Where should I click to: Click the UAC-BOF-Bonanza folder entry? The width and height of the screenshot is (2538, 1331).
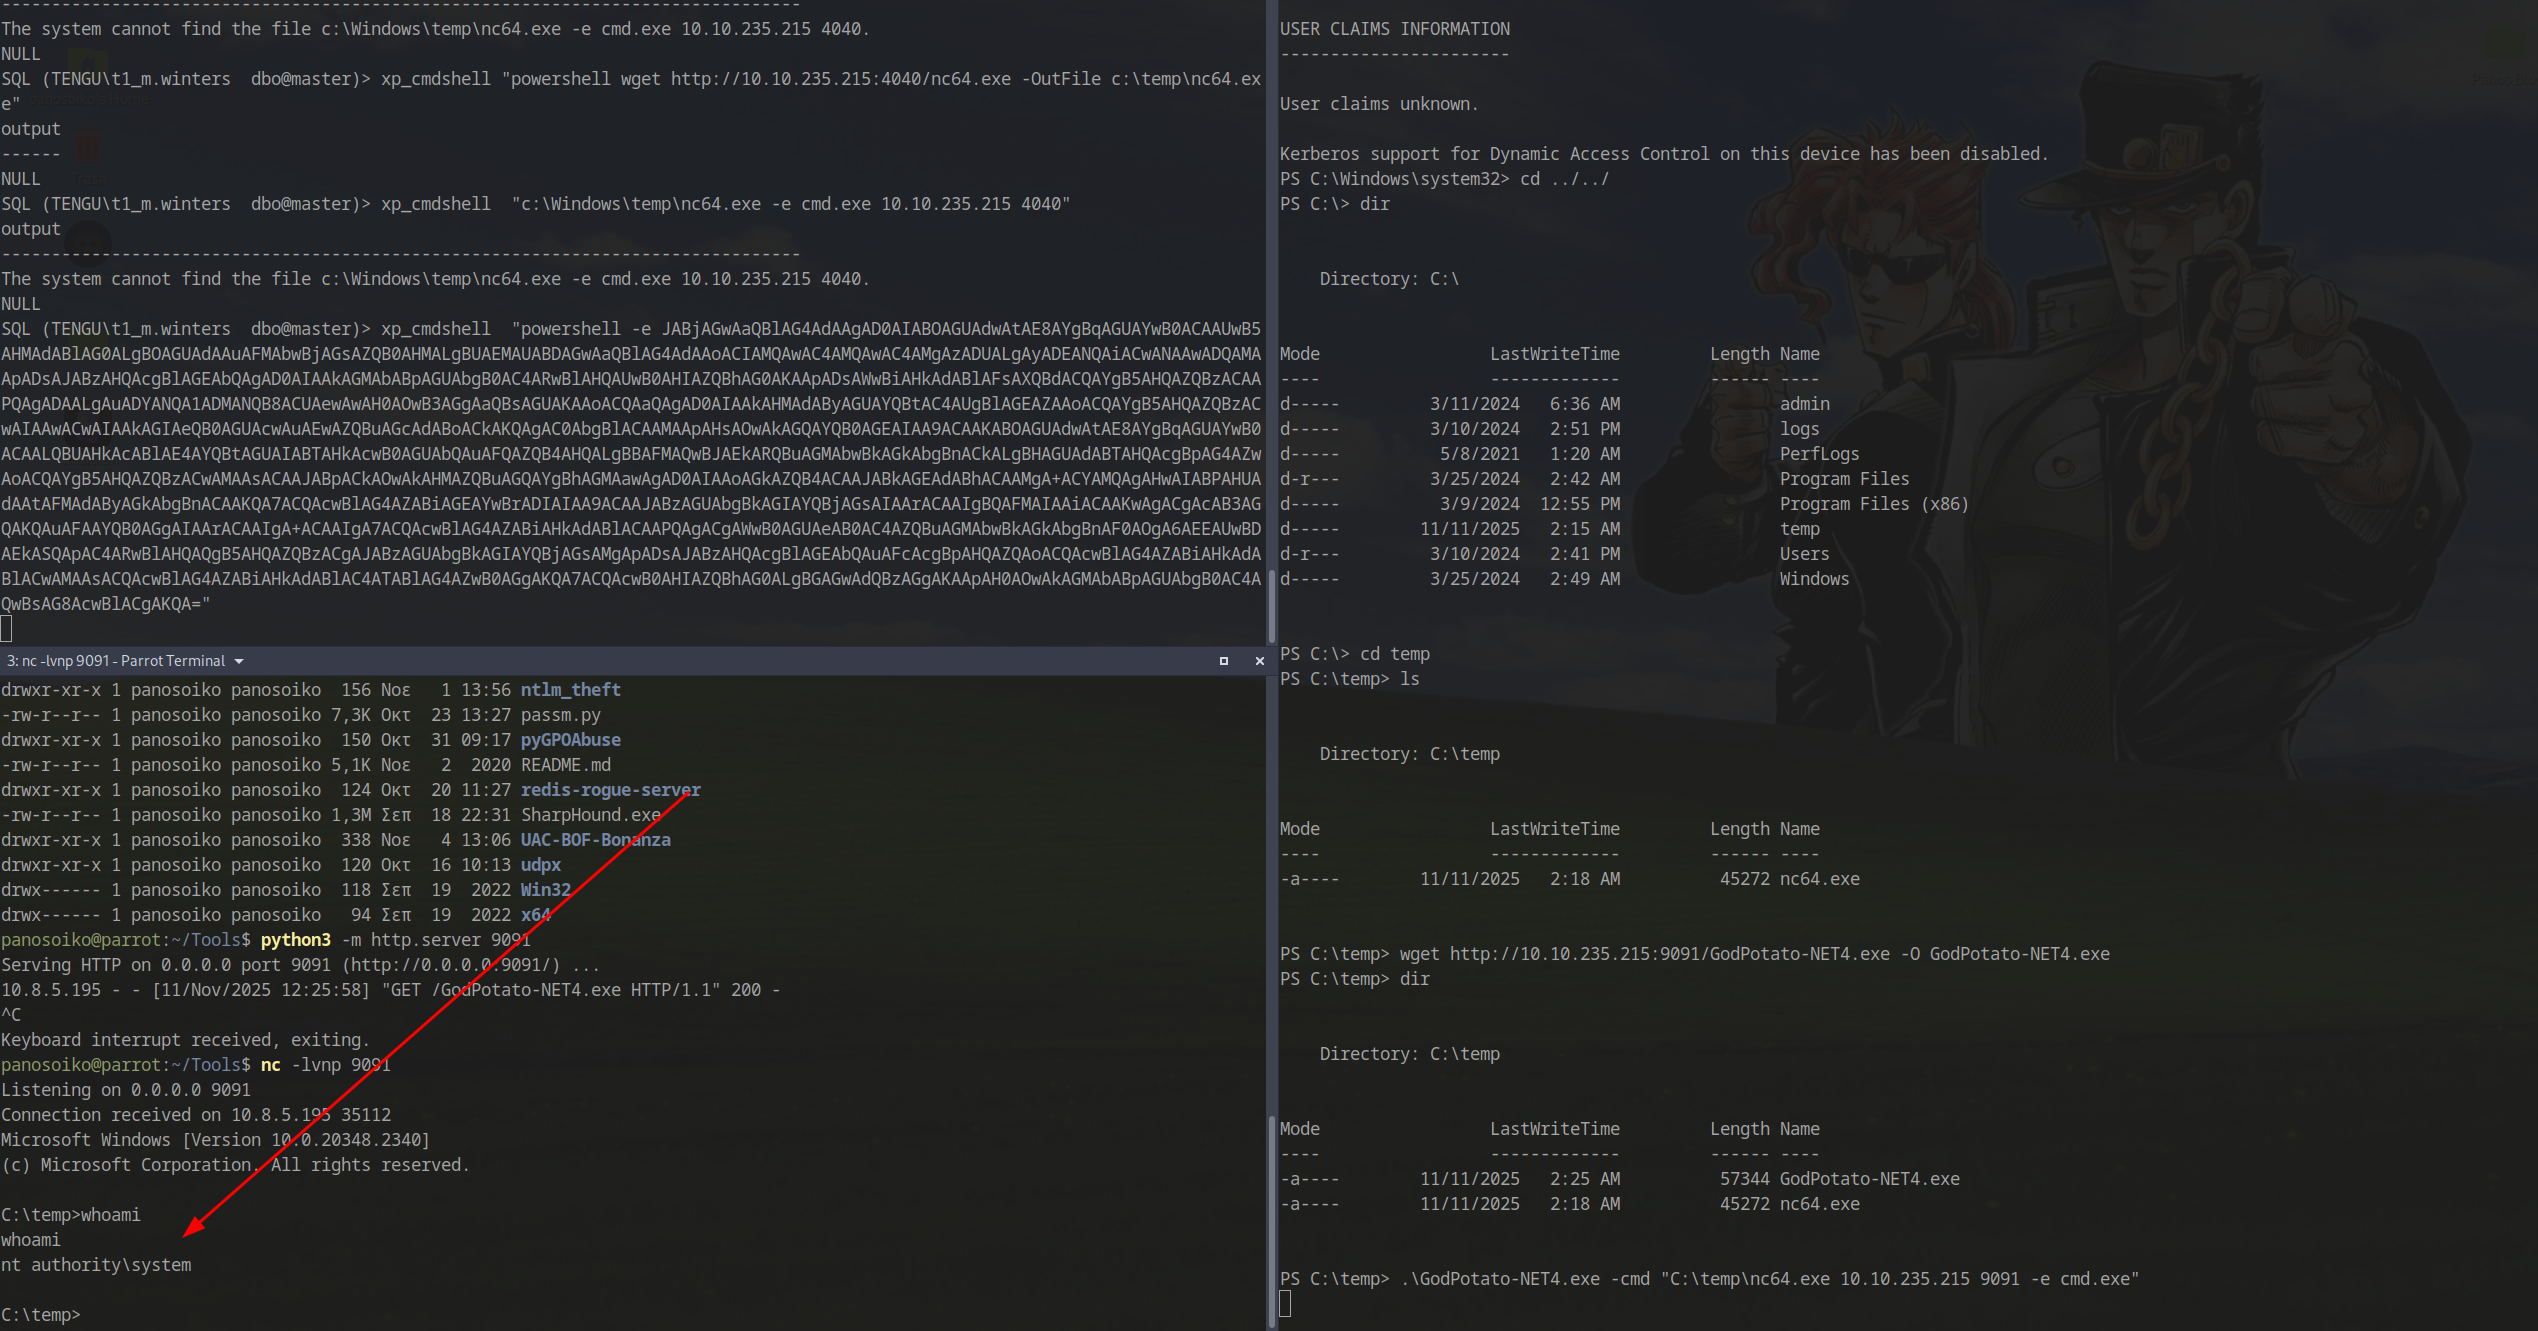point(596,840)
